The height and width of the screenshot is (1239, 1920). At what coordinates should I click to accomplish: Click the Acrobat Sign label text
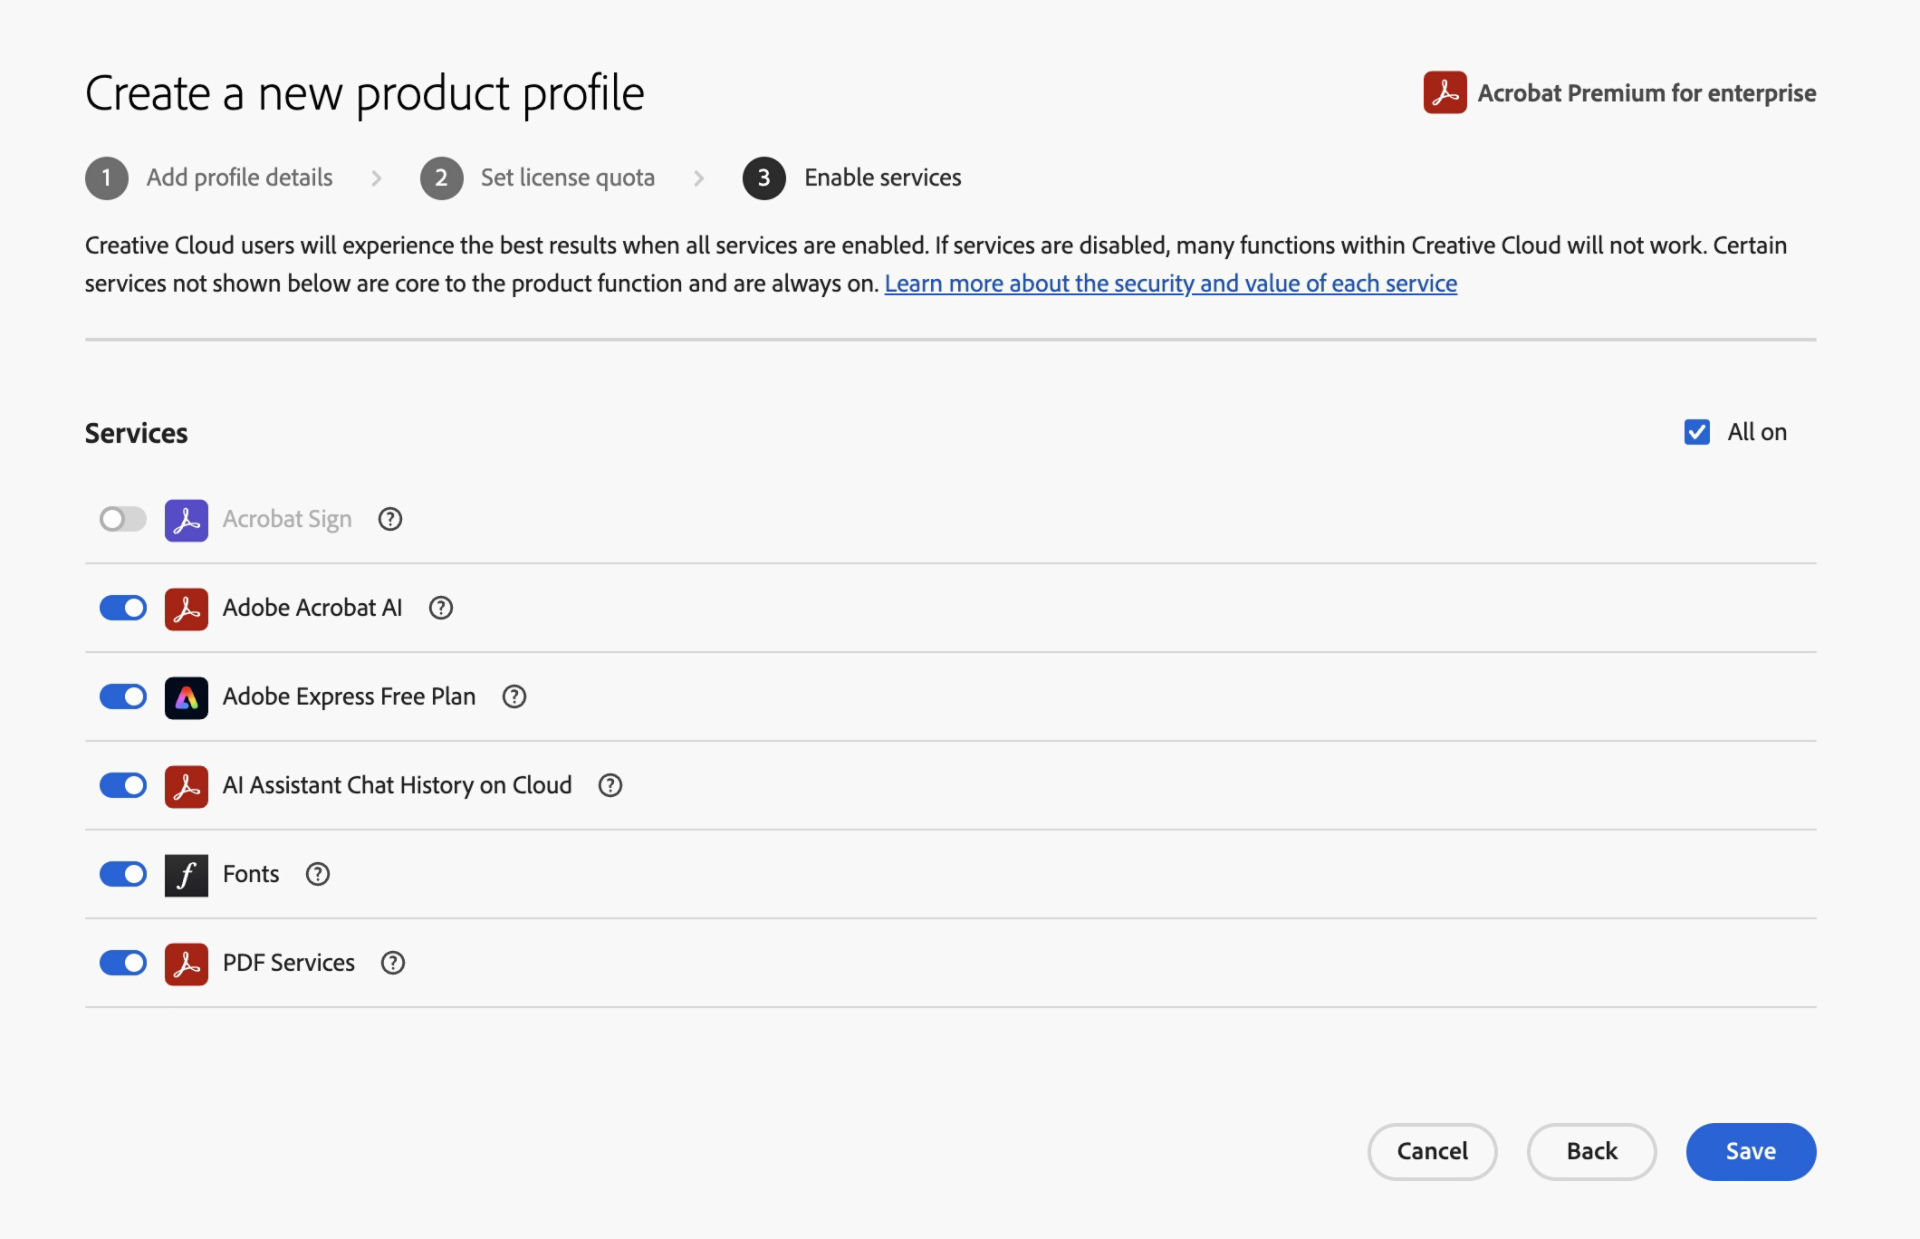coord(287,519)
